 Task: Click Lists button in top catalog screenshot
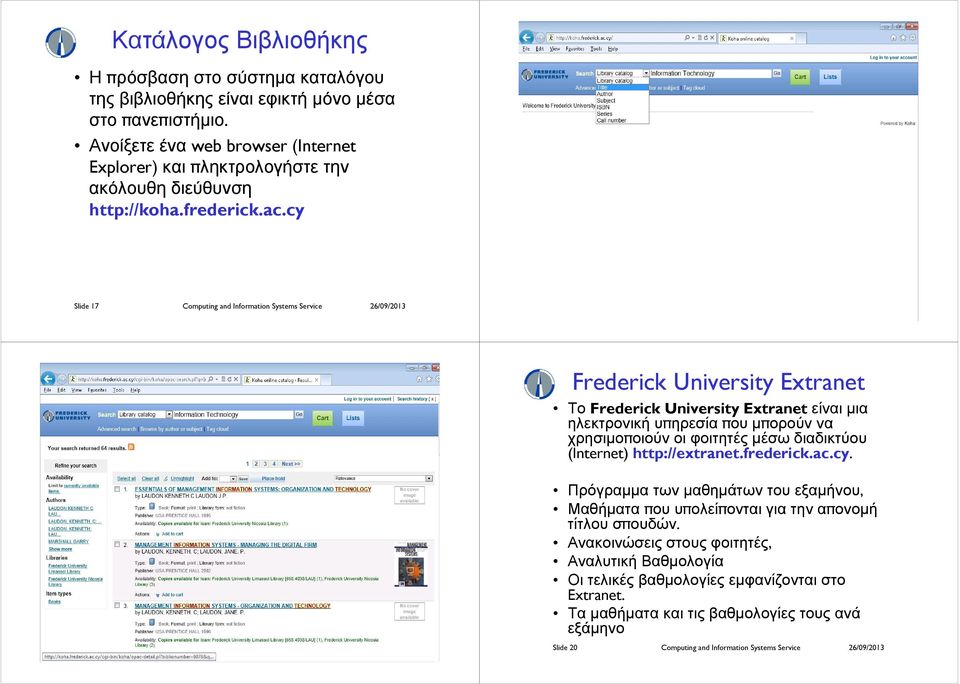830,77
